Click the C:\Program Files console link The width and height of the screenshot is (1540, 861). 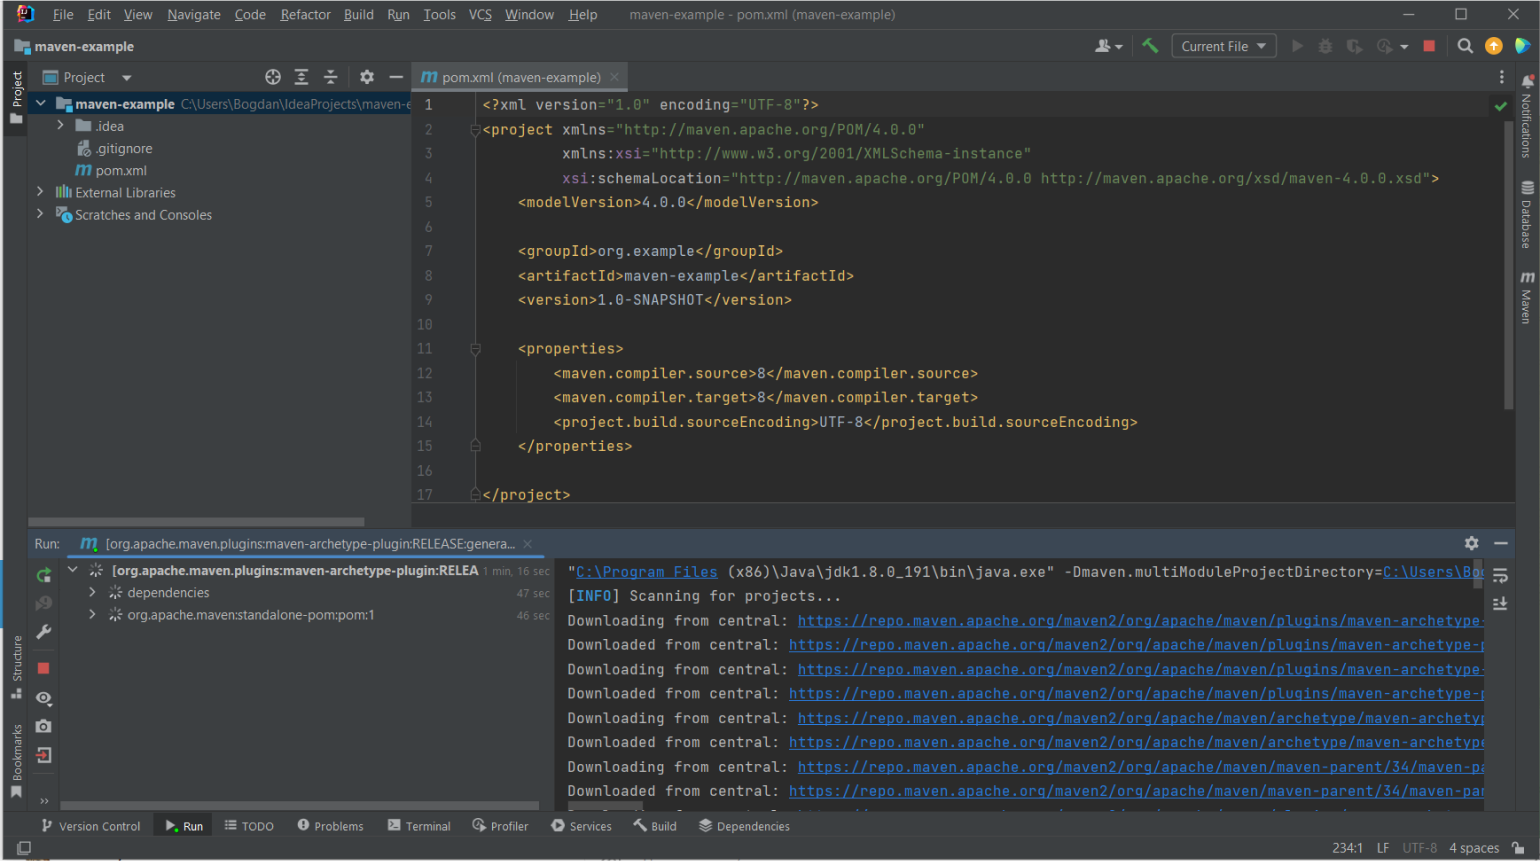click(647, 572)
